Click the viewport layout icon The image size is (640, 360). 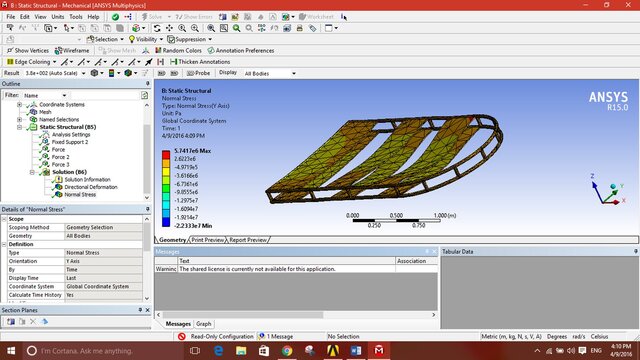click(329, 28)
